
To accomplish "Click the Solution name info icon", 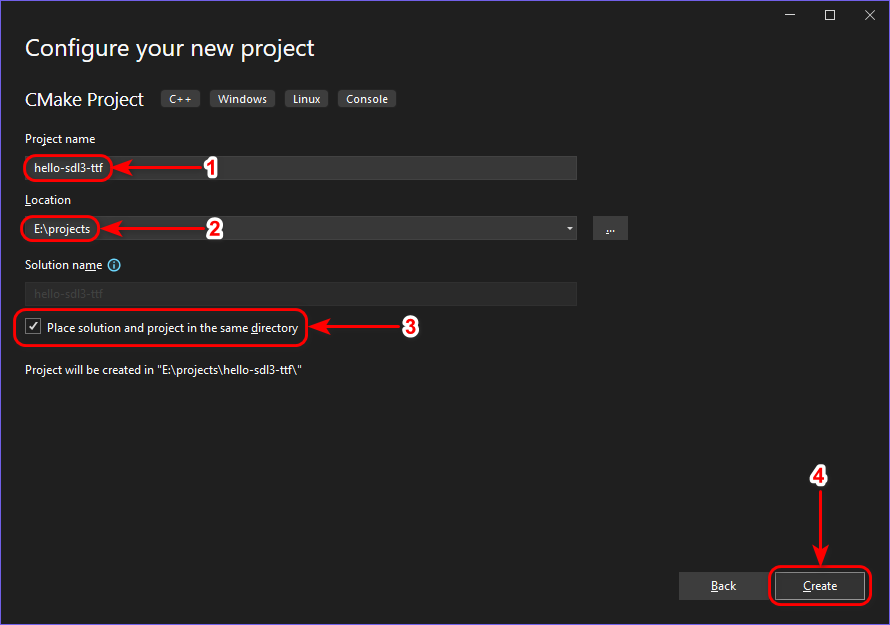I will tap(113, 265).
